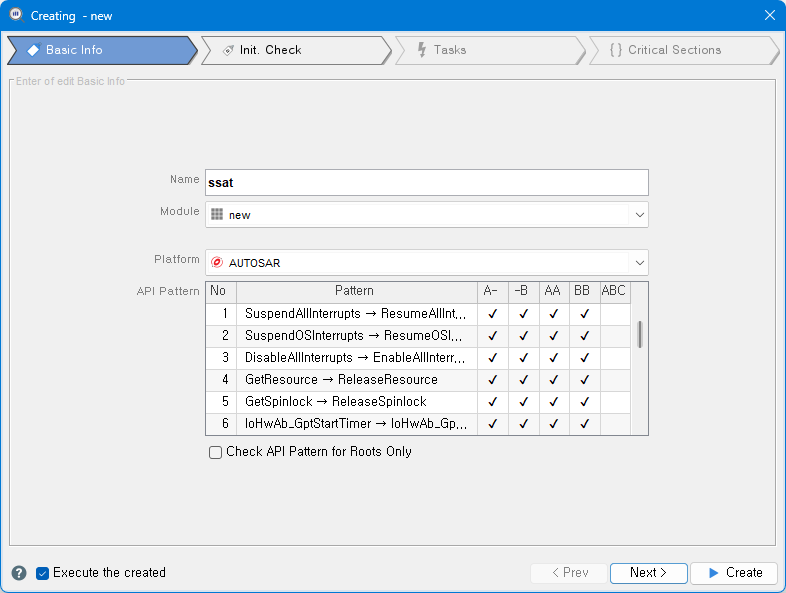Expand the Module dropdown
The width and height of the screenshot is (786, 593).
click(x=639, y=215)
